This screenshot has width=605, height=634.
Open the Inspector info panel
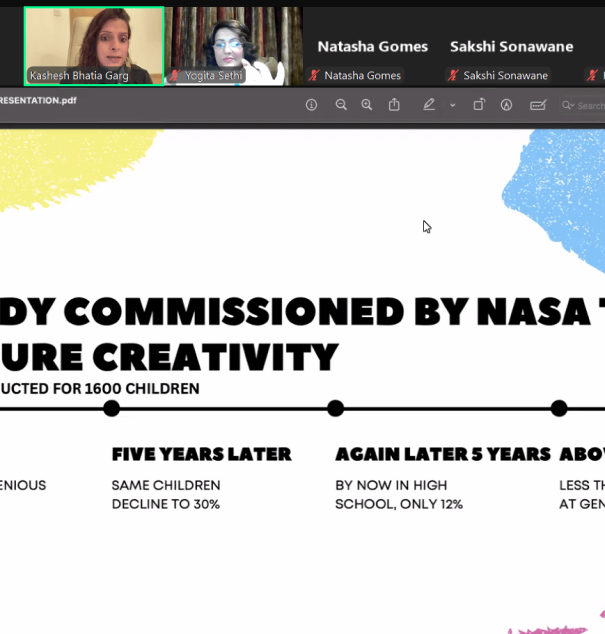tap(311, 105)
